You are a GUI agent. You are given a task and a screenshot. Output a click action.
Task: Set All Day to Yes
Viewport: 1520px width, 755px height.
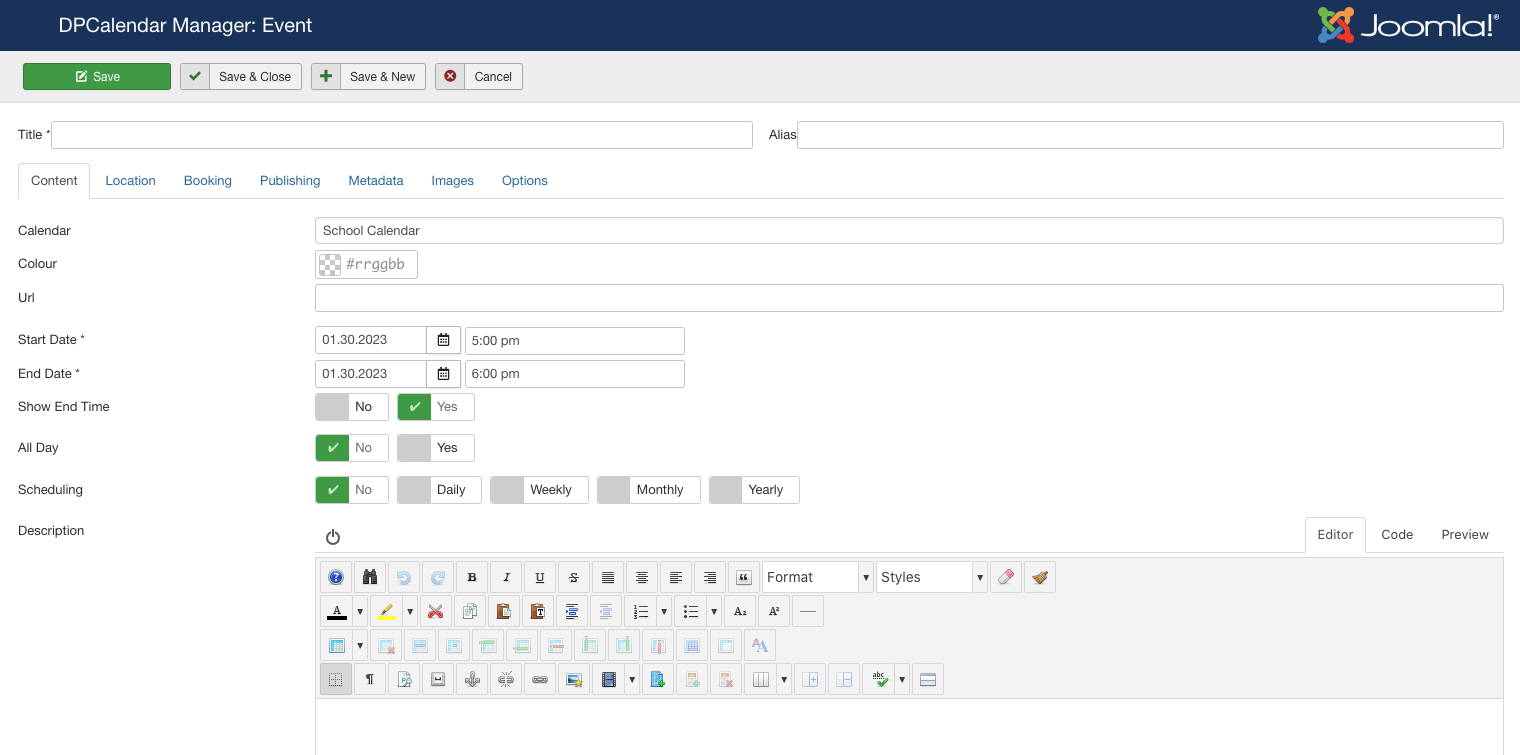click(x=436, y=448)
